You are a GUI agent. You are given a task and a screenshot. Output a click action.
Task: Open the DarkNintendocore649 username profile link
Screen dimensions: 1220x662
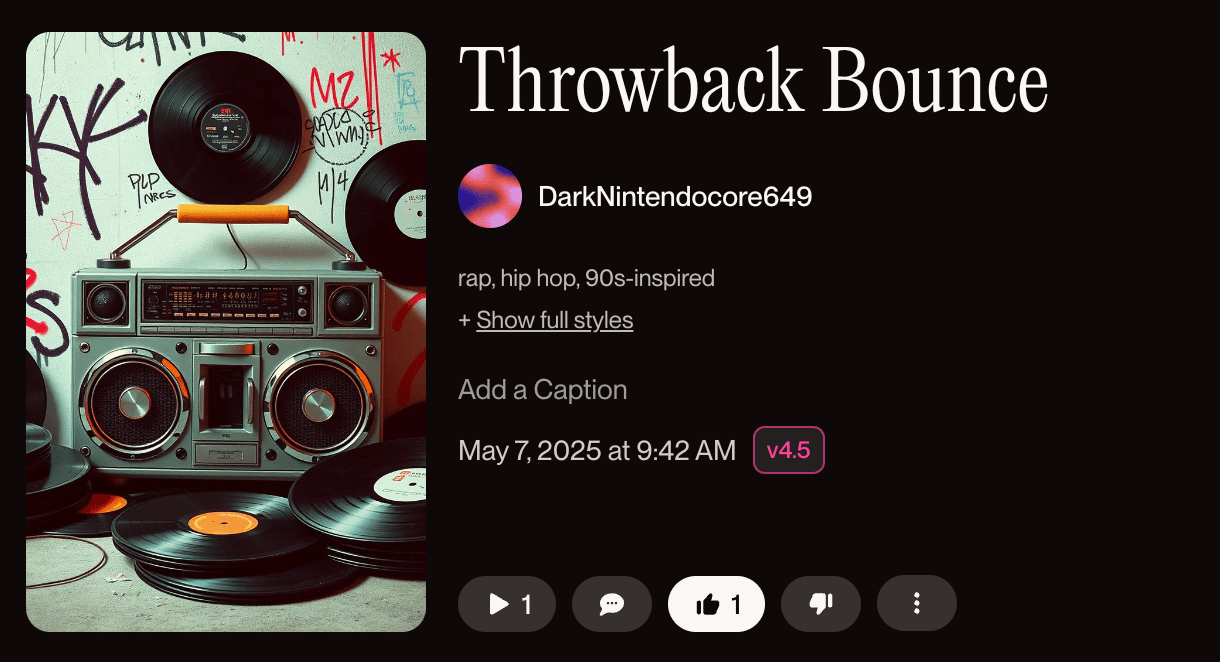coord(675,197)
